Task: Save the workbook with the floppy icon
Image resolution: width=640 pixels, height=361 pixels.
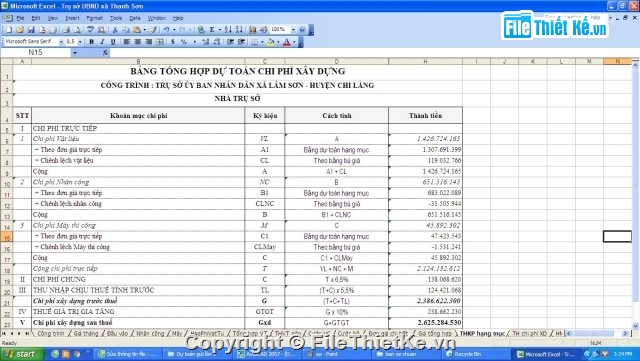Action: (31, 30)
